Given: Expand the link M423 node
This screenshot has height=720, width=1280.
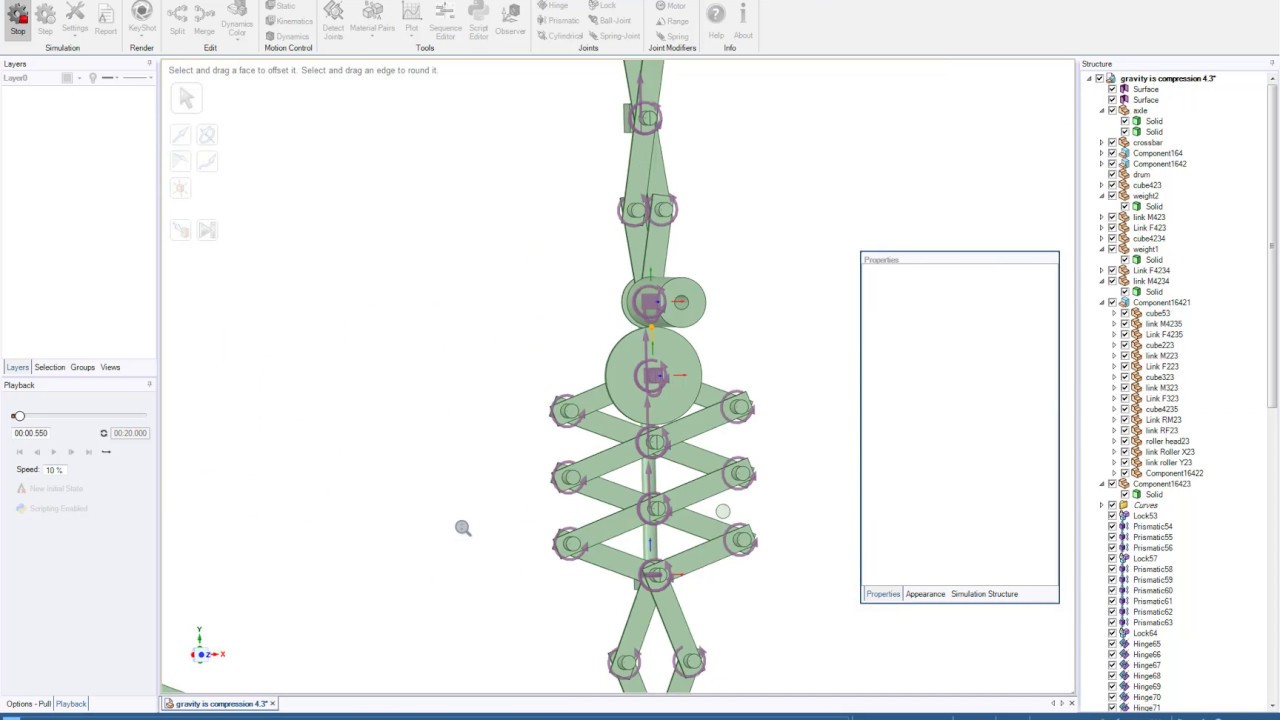Looking at the screenshot, I should click(x=1102, y=218).
